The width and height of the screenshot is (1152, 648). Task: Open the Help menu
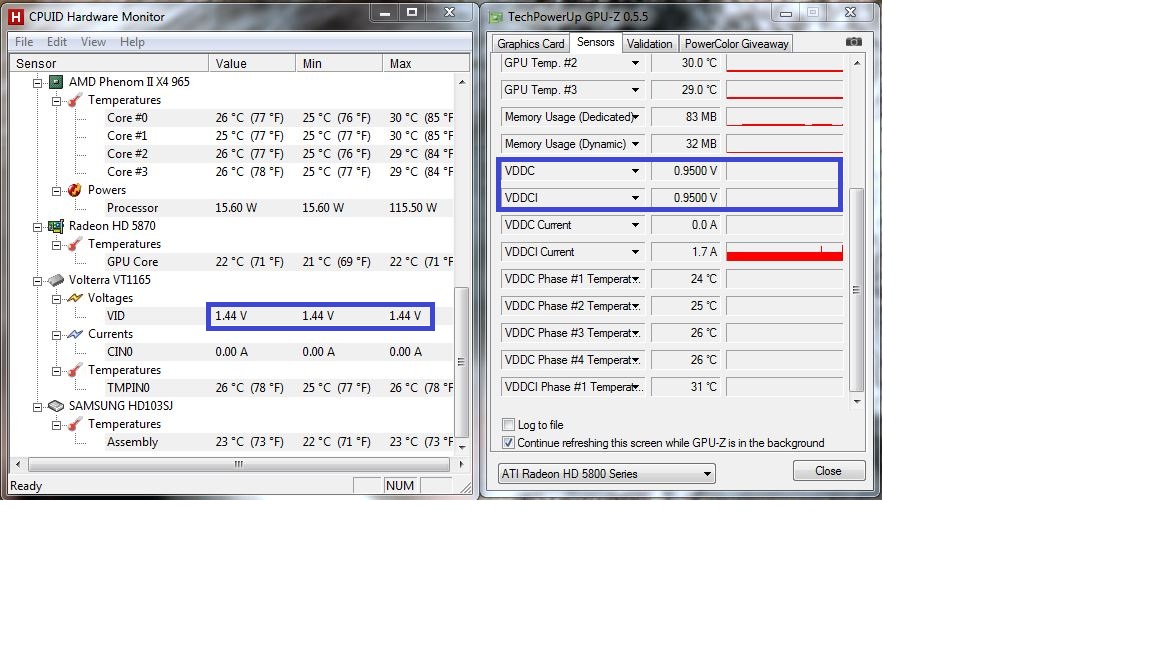click(132, 42)
